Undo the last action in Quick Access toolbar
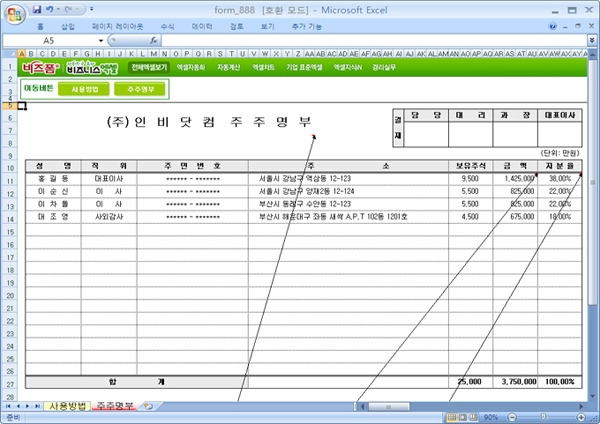 (49, 9)
